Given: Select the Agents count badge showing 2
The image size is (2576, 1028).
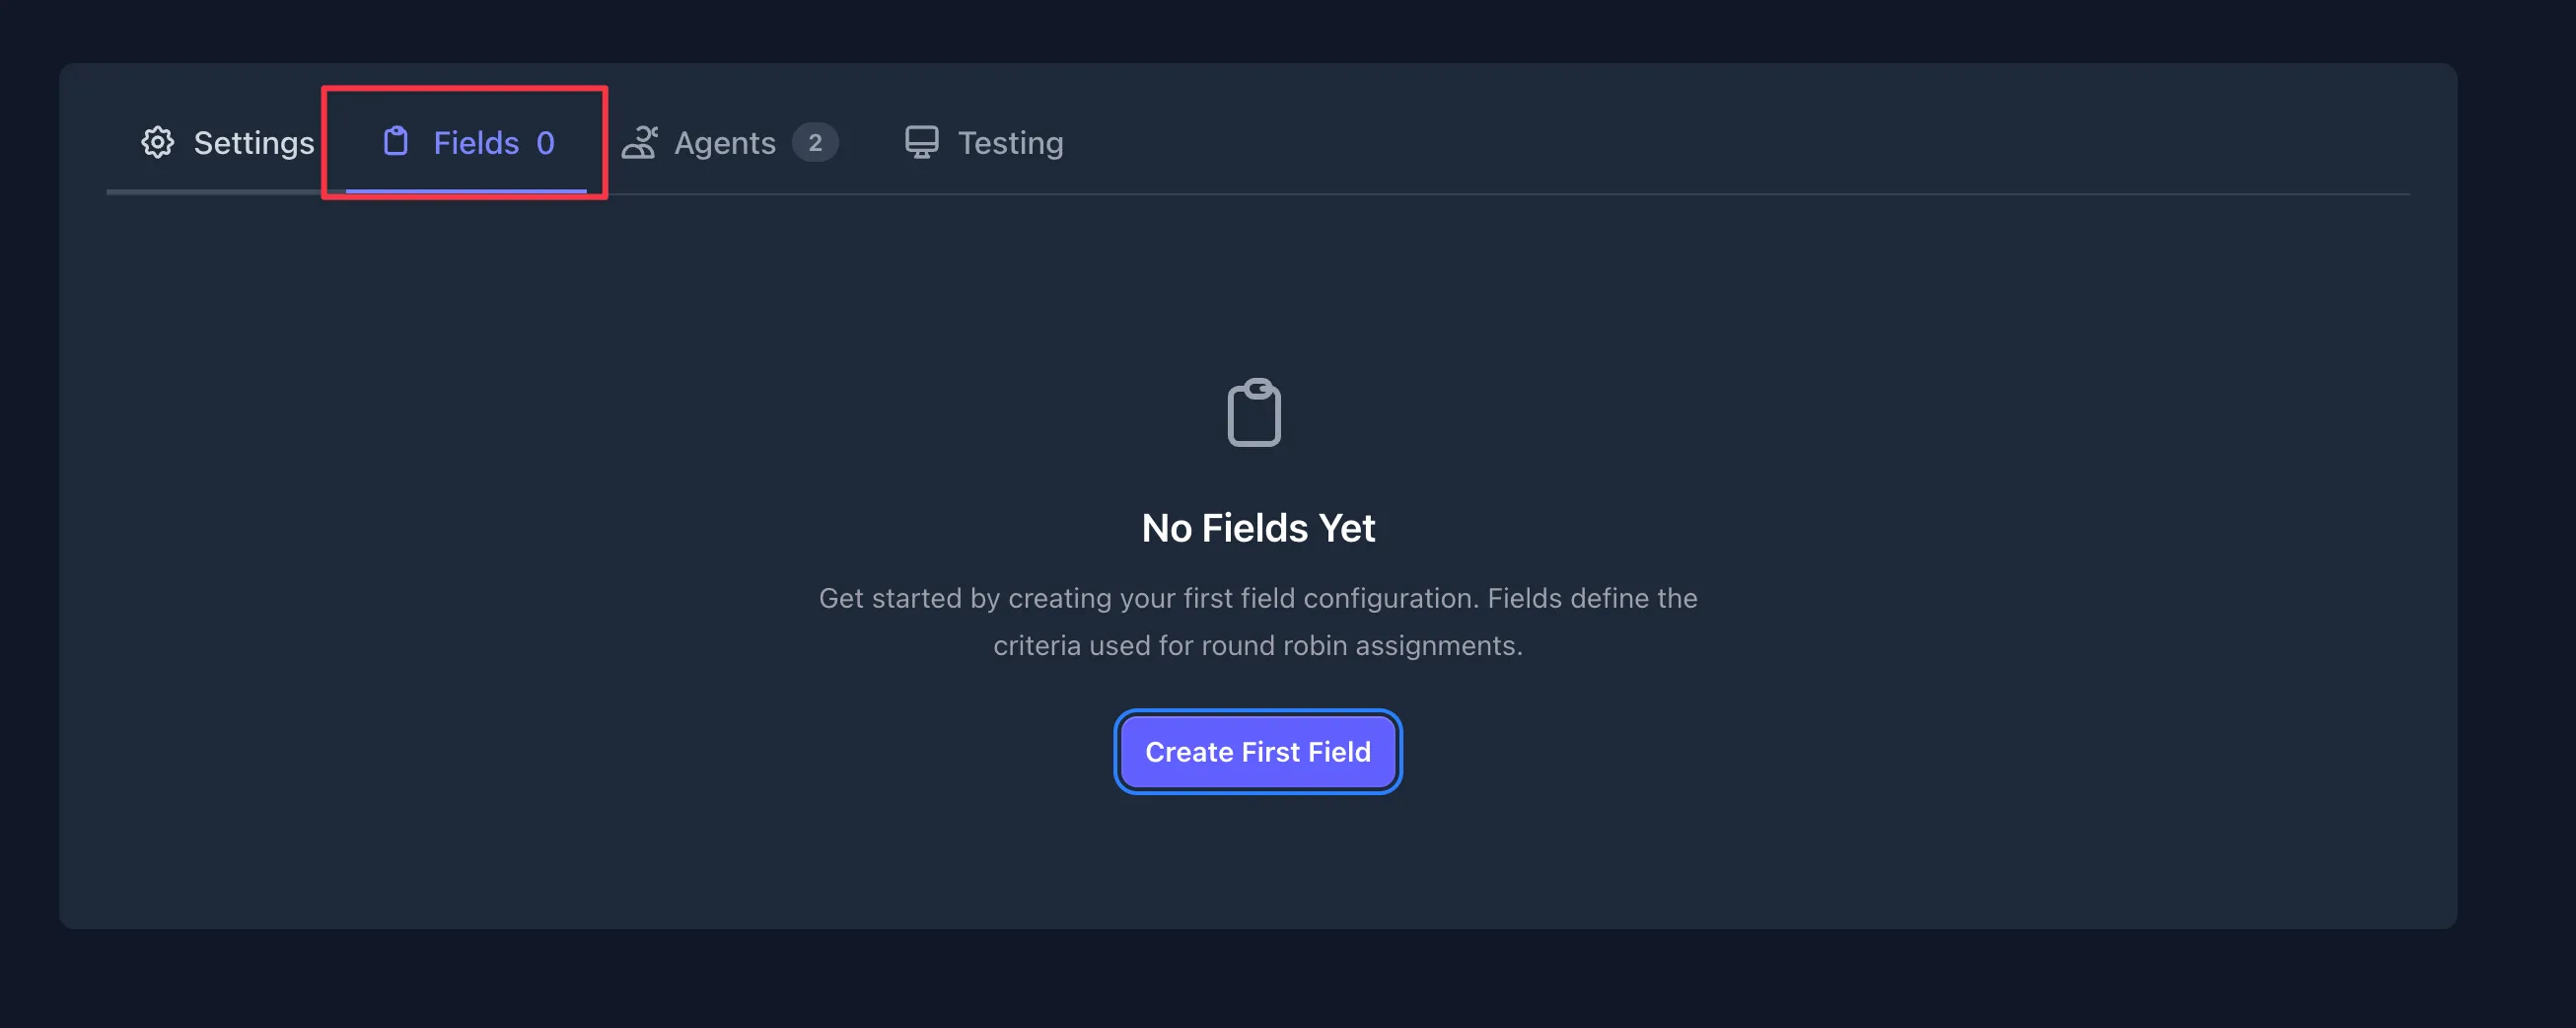Looking at the screenshot, I should 816,143.
